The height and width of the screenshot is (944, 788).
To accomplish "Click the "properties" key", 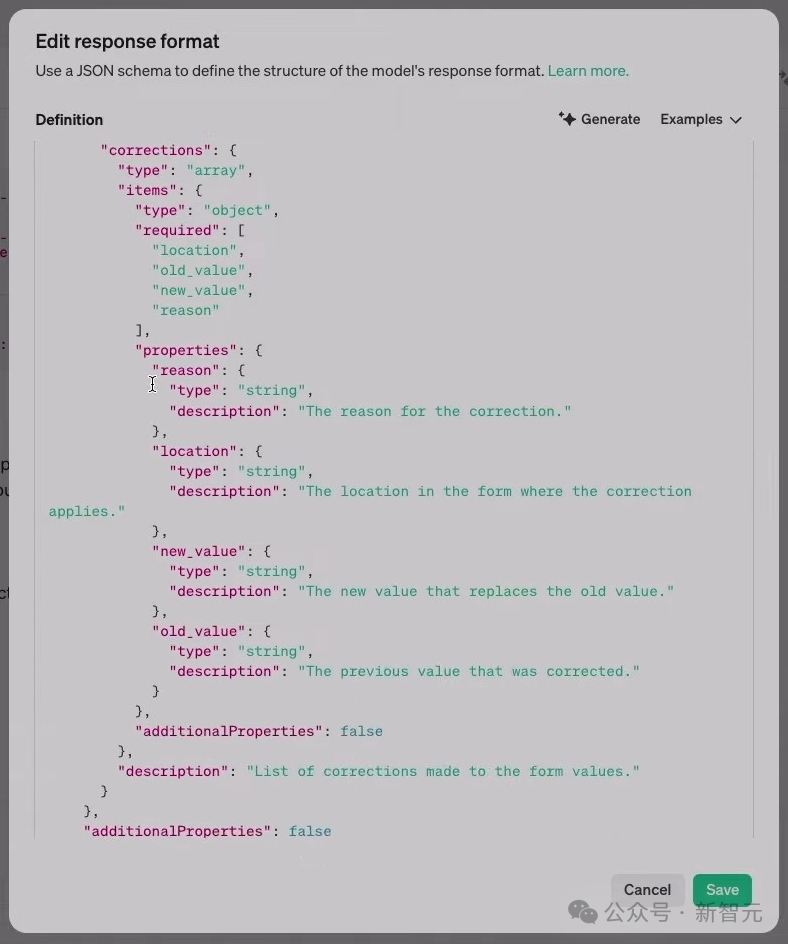I will [x=185, y=350].
